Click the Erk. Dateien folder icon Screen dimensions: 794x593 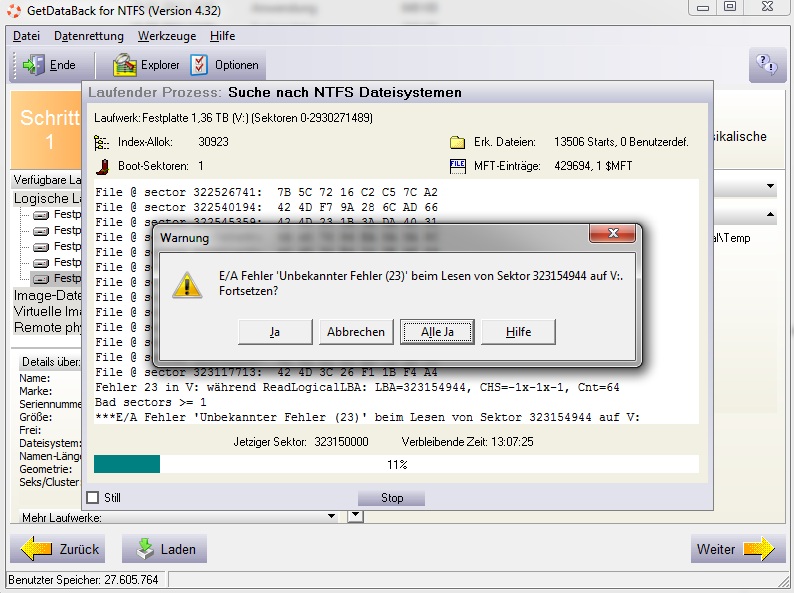(x=457, y=142)
